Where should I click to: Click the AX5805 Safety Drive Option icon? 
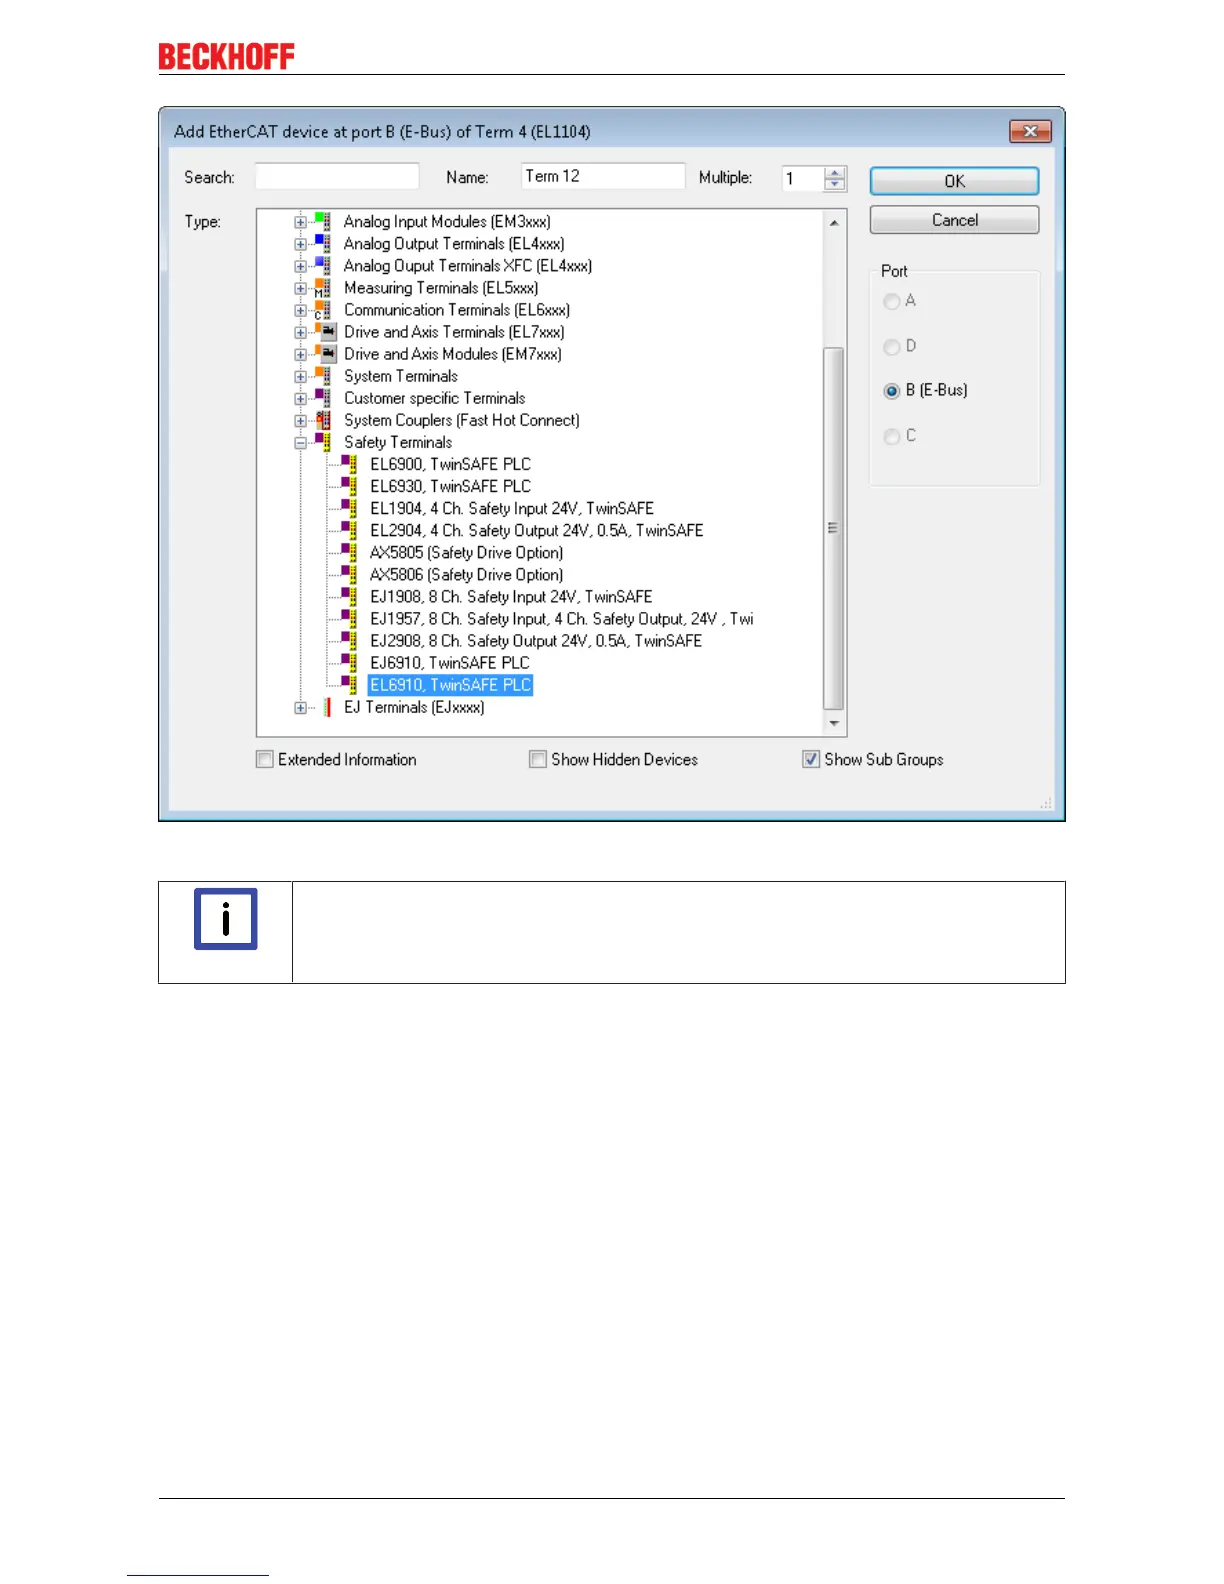[x=348, y=552]
